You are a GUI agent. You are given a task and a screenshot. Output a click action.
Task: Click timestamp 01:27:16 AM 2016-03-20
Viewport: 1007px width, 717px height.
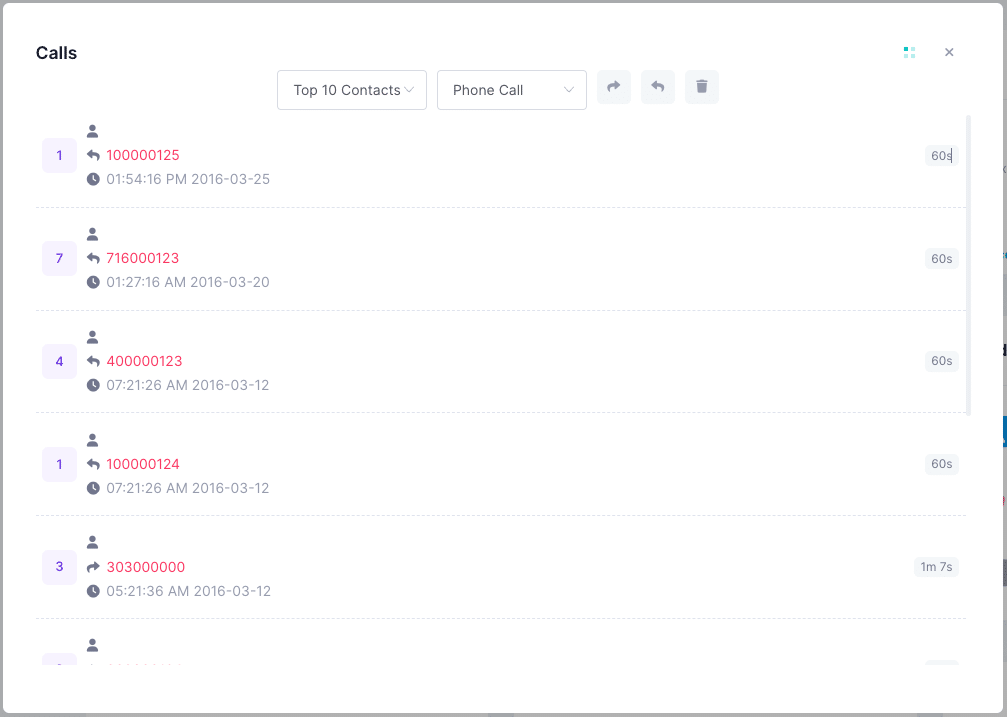point(188,282)
